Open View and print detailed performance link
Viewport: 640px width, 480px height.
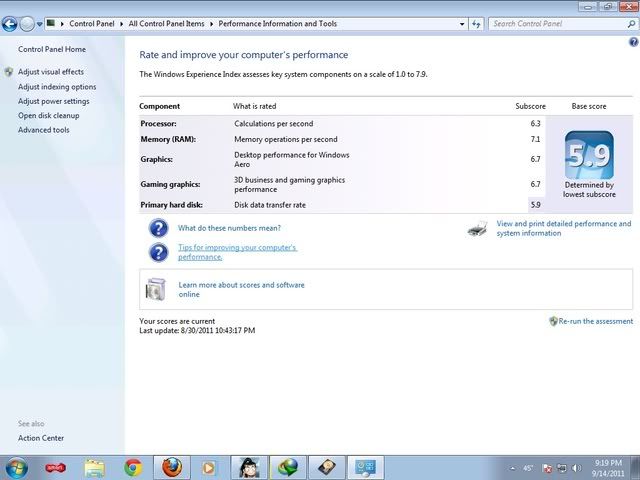(564, 229)
